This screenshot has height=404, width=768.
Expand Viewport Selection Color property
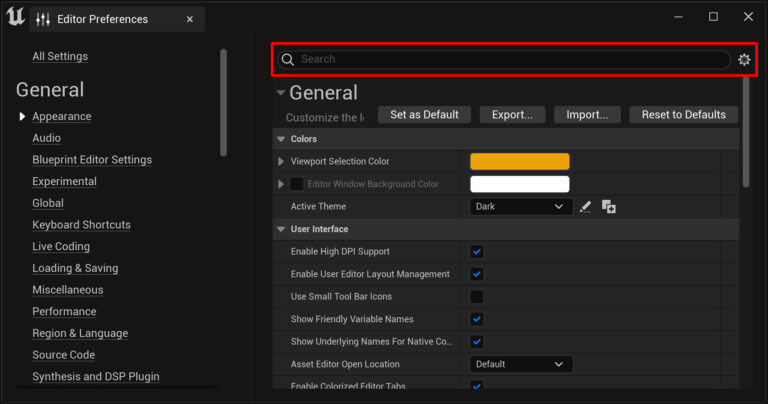point(281,161)
